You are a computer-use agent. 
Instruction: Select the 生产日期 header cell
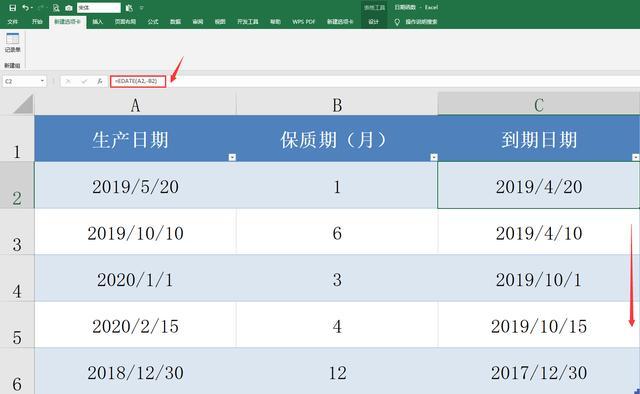pos(135,138)
